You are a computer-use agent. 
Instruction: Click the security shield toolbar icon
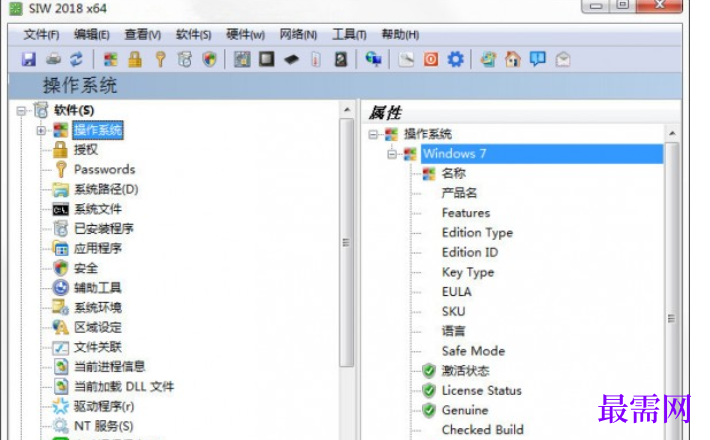click(x=209, y=59)
